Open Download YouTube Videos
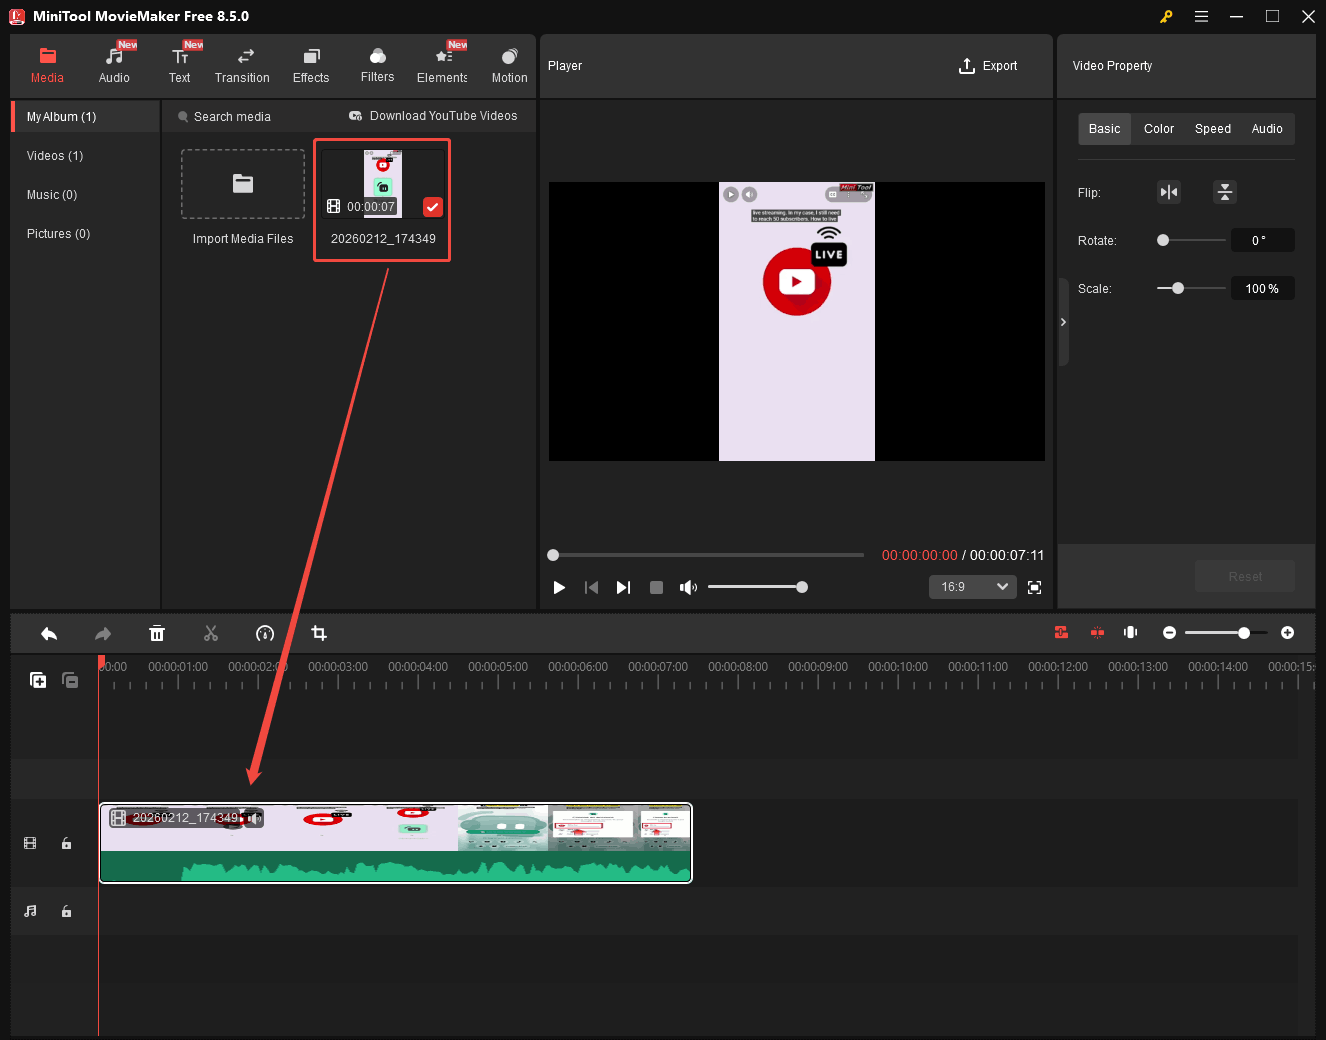 pos(434,116)
